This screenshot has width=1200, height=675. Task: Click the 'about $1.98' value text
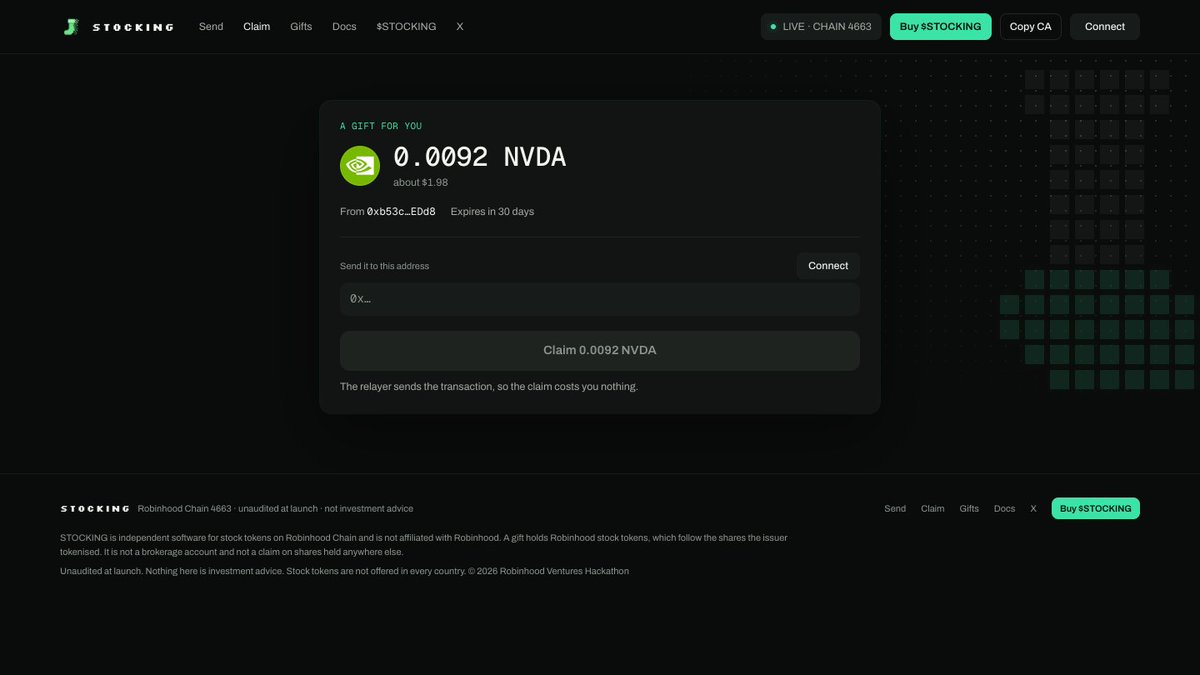(x=420, y=183)
